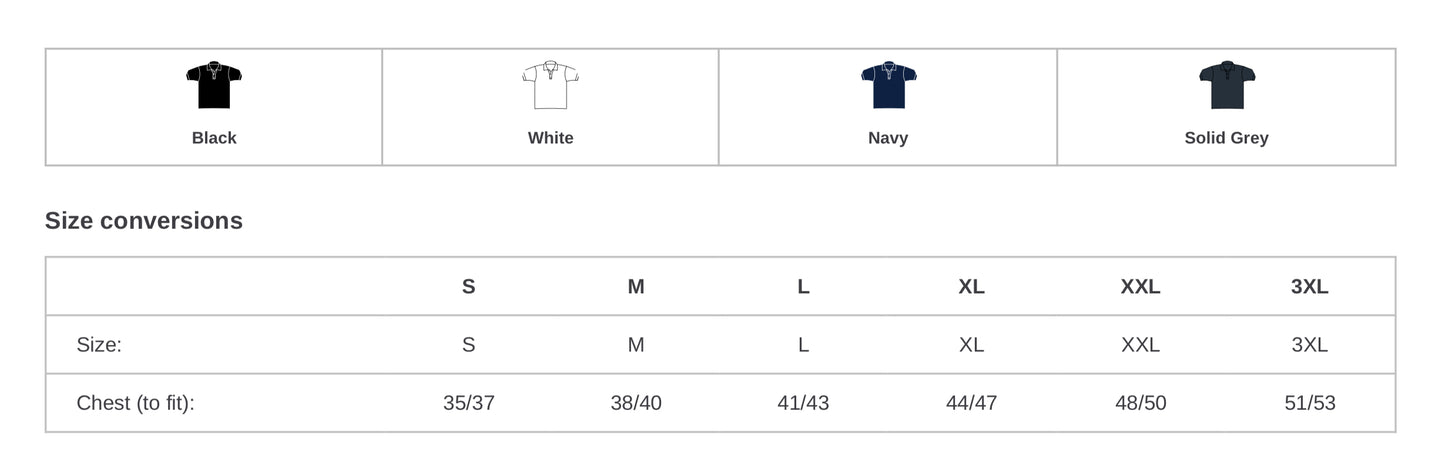Pick the solid grey polo shirt icon

pos(1226,85)
